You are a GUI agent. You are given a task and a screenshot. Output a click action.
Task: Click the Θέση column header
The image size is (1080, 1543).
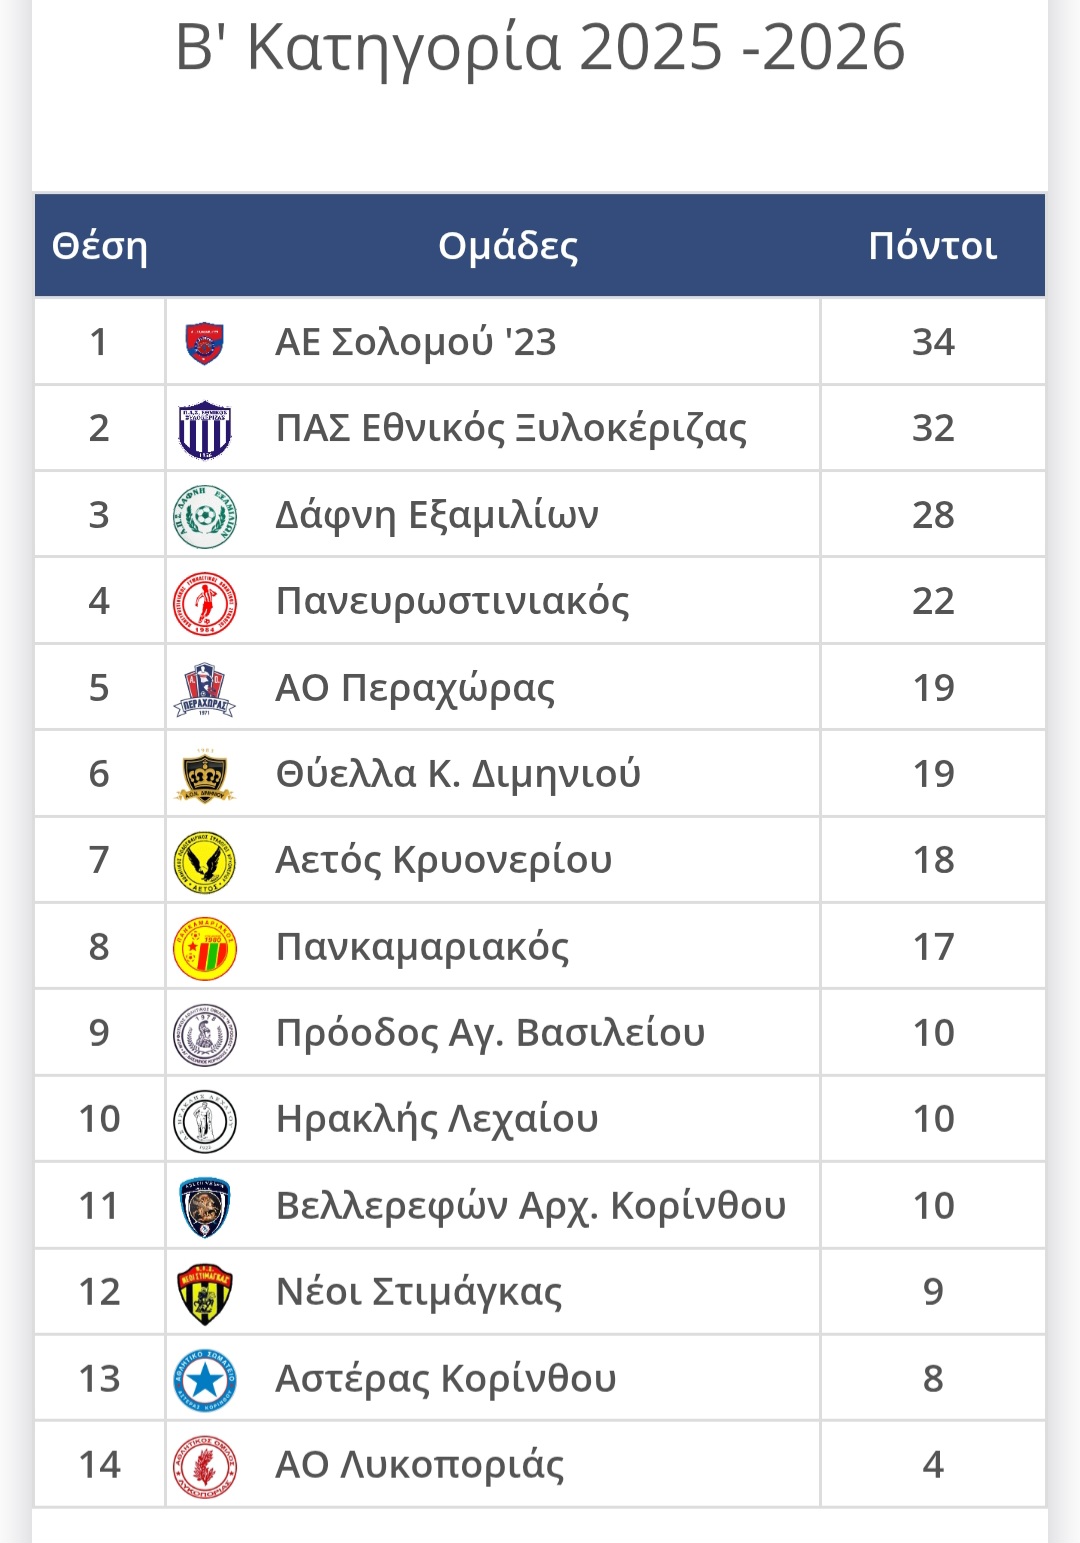tap(99, 246)
